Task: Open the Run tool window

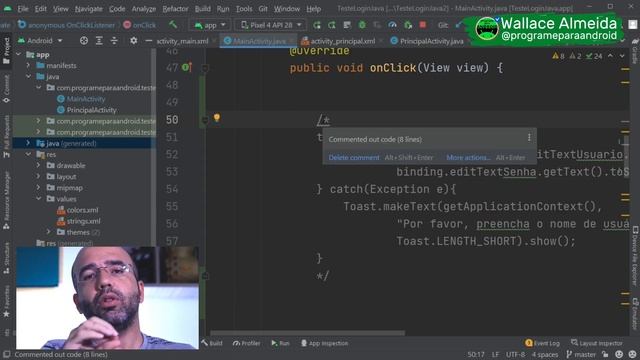Action: tap(280, 343)
